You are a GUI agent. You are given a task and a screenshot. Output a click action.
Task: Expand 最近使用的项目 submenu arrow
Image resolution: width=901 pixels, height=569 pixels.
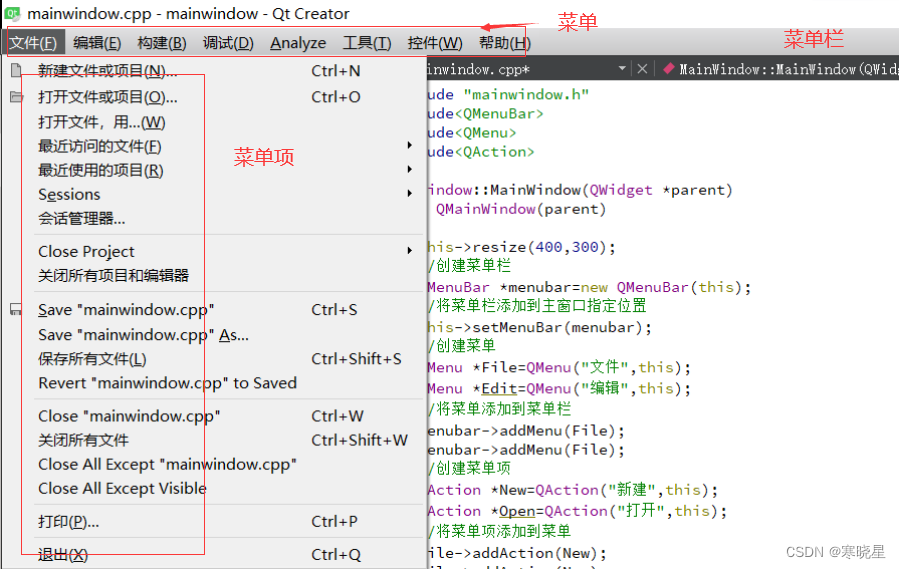[409, 170]
